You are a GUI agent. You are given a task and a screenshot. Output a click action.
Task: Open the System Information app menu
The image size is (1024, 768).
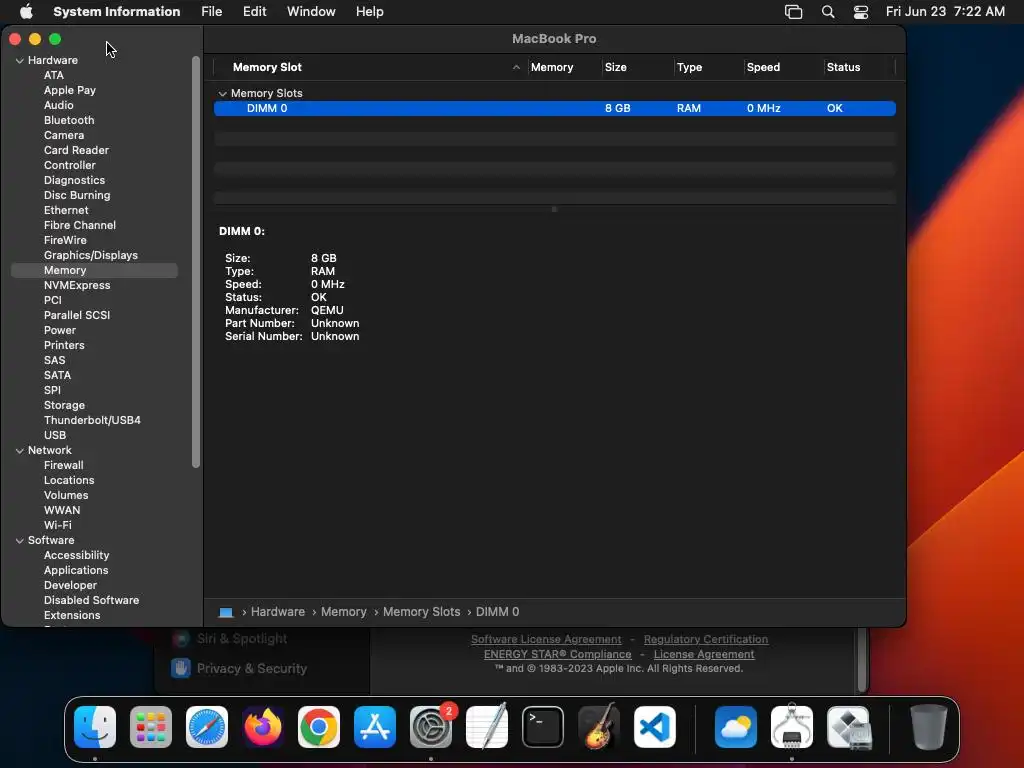coord(117,12)
